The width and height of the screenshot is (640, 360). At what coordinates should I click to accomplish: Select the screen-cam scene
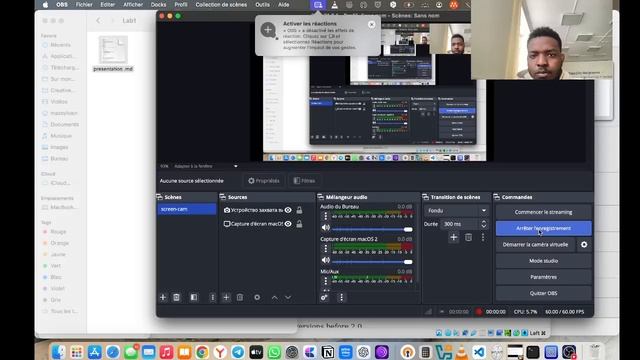(x=187, y=209)
